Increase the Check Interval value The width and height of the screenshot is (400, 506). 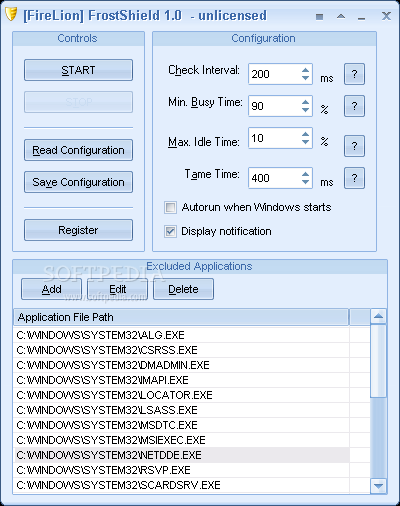tap(305, 70)
